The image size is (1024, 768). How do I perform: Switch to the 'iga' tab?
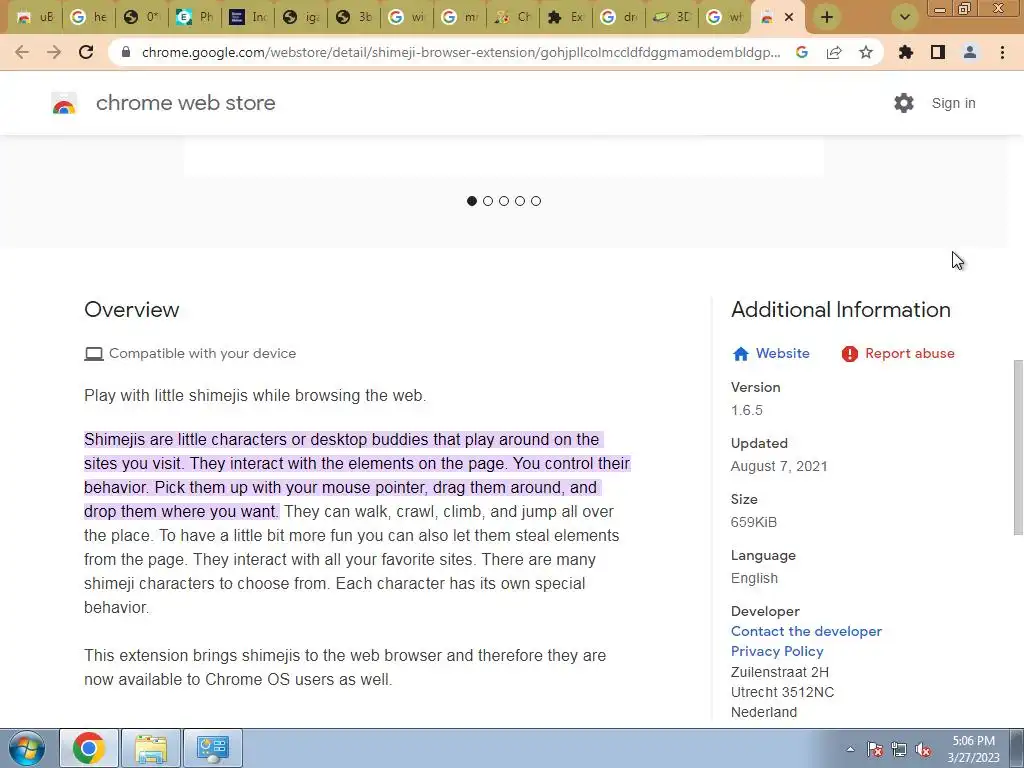pos(300,18)
